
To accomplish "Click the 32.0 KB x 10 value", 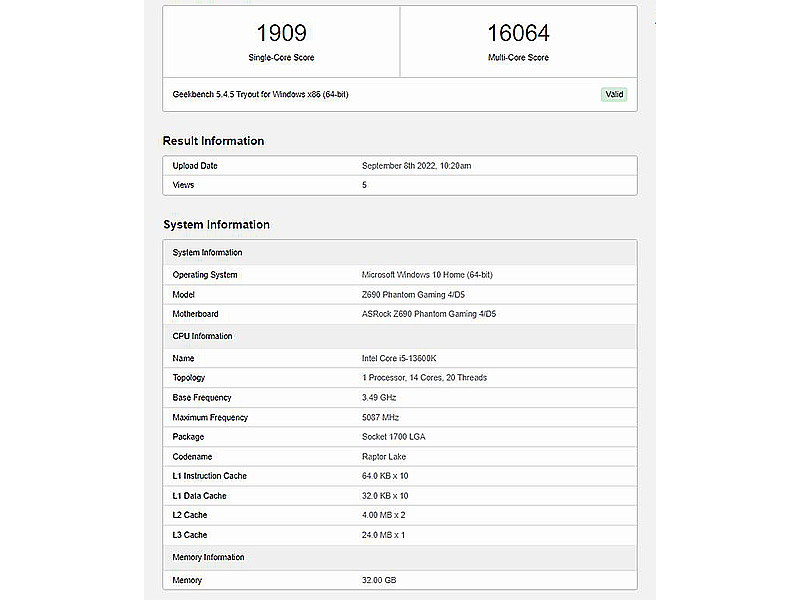I will pos(385,496).
